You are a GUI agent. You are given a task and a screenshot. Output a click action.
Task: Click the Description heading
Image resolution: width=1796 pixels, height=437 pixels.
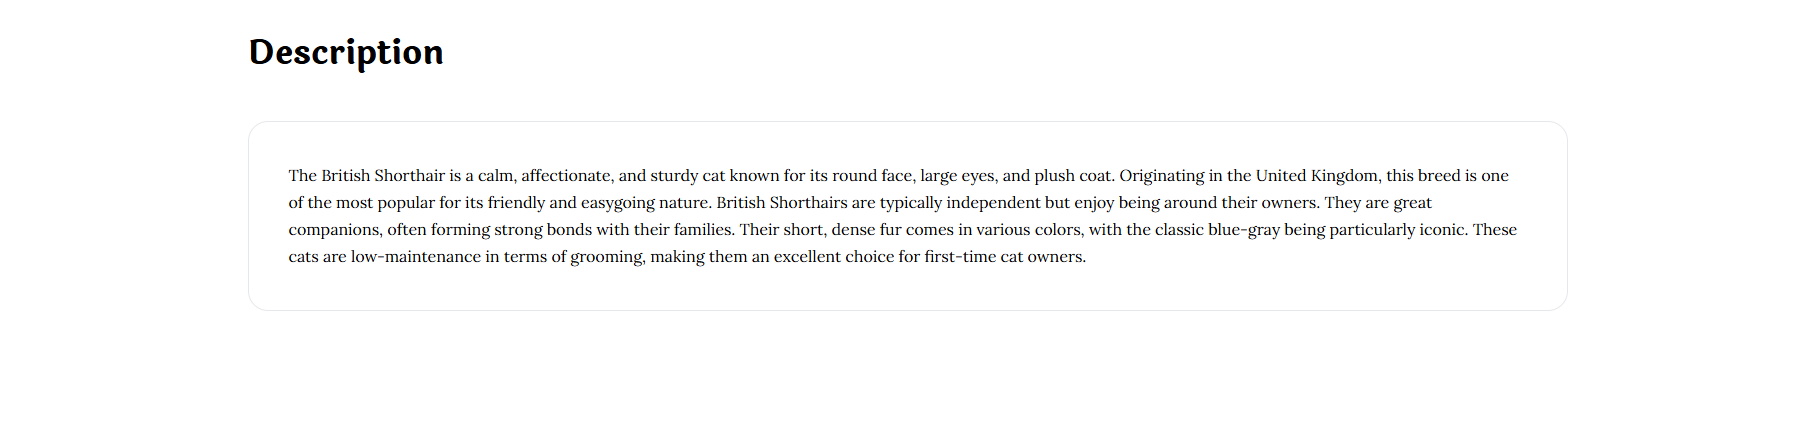[x=346, y=52]
